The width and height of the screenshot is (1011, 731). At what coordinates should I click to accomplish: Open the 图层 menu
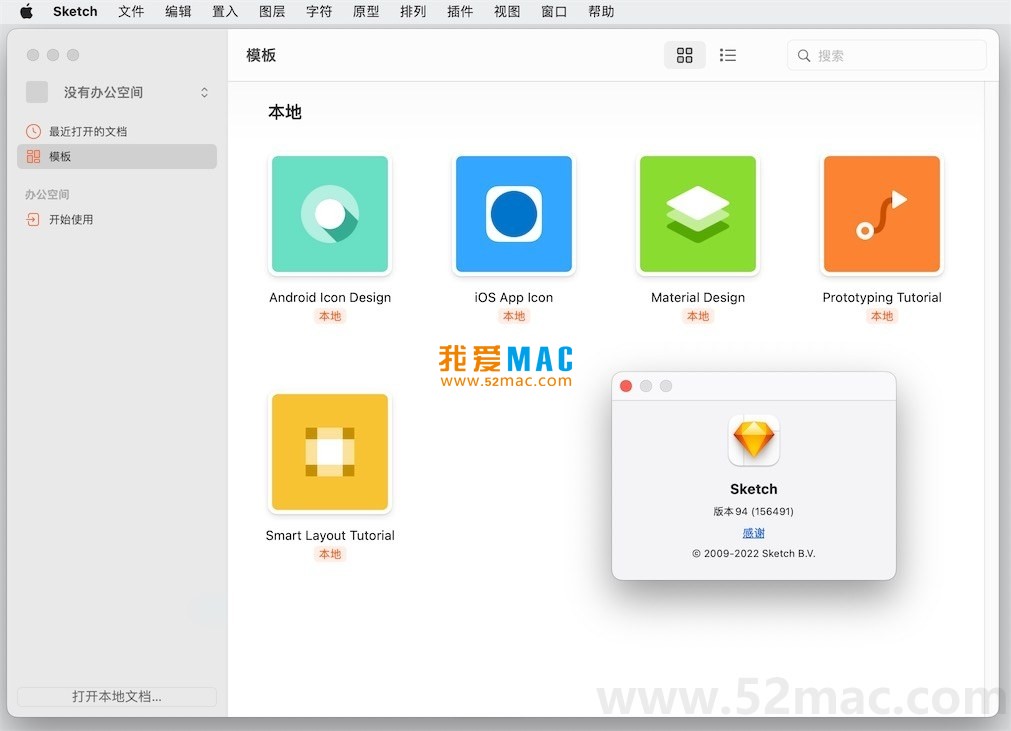click(x=272, y=12)
